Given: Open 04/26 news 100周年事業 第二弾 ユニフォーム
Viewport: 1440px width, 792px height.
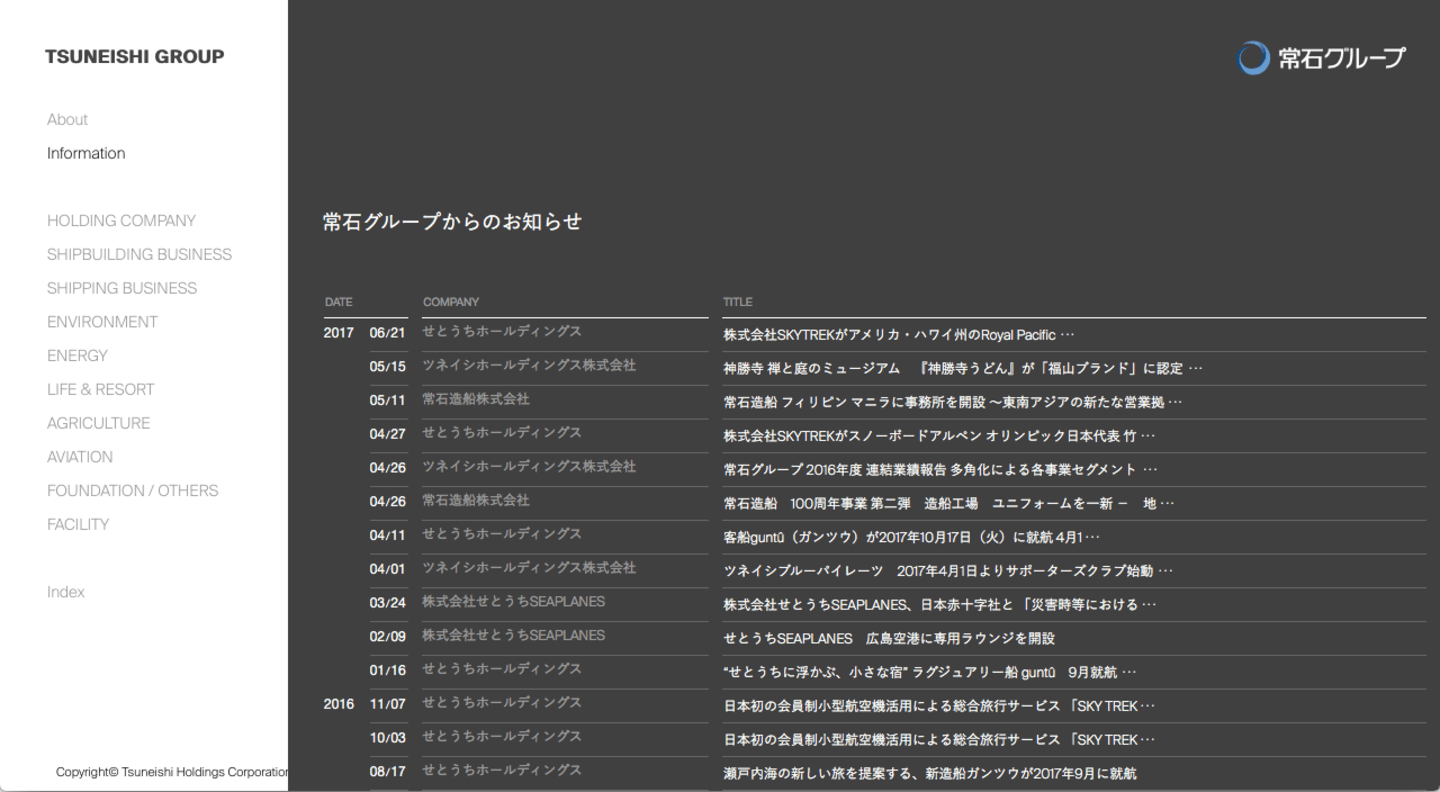Looking at the screenshot, I should pos(949,503).
